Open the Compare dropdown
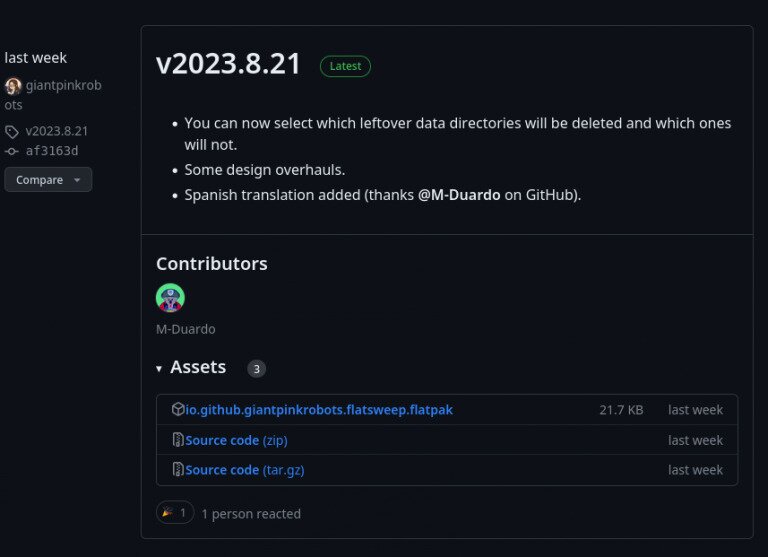Viewport: 768px width, 557px height. point(48,180)
